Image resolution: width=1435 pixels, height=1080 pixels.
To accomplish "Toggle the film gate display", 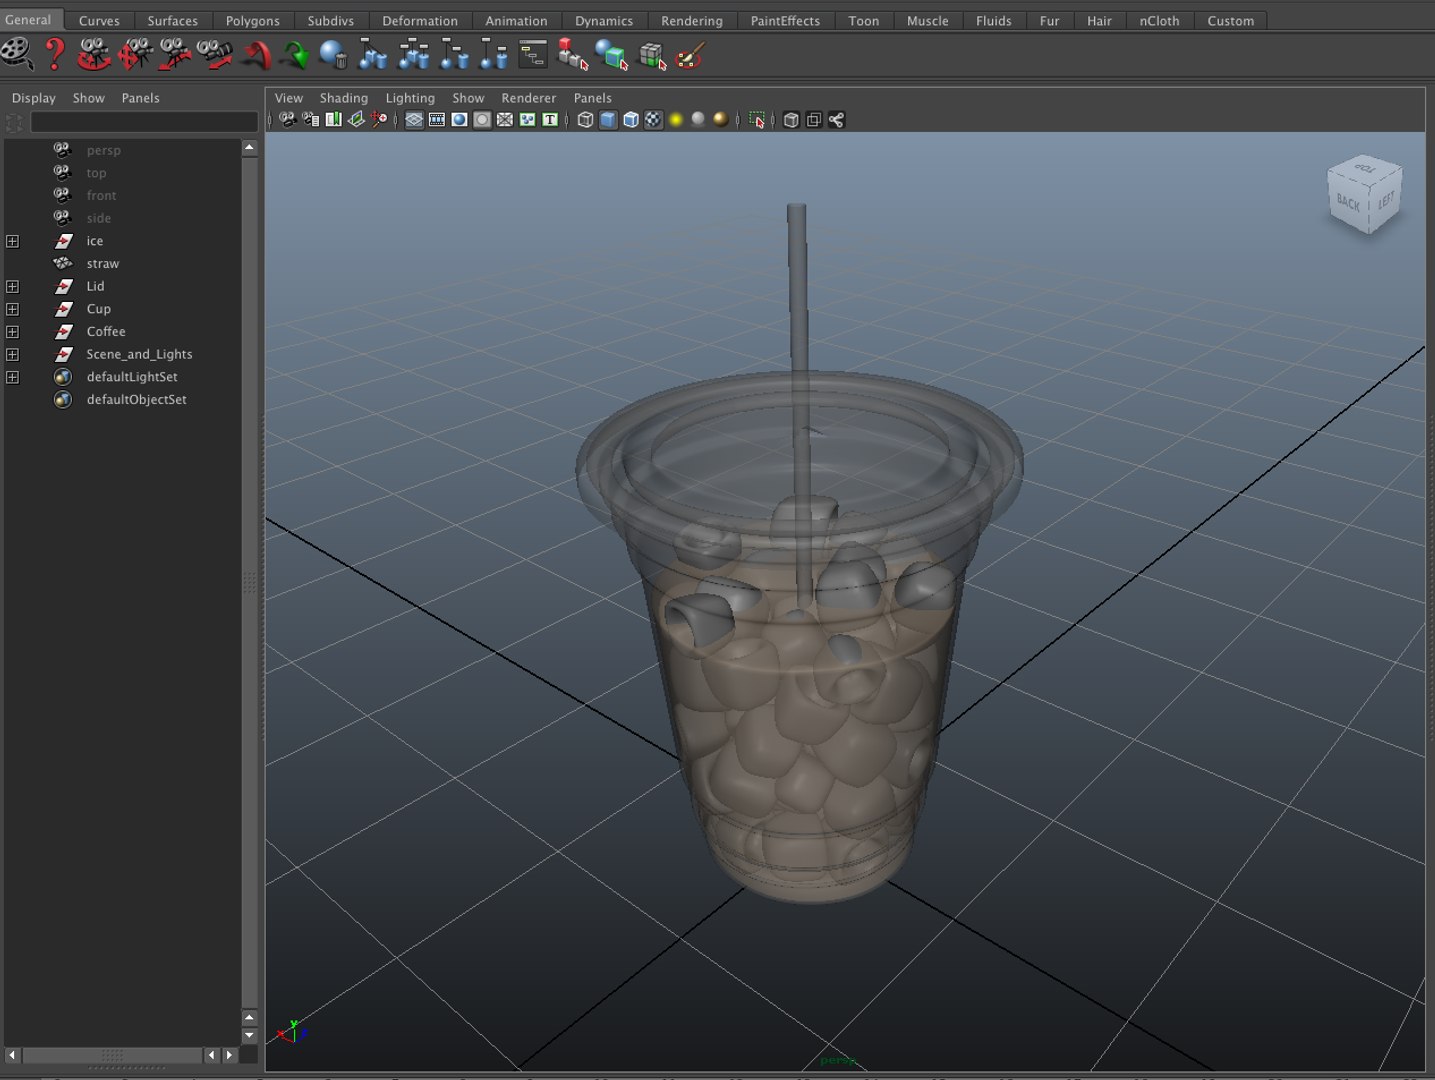I will [x=437, y=120].
